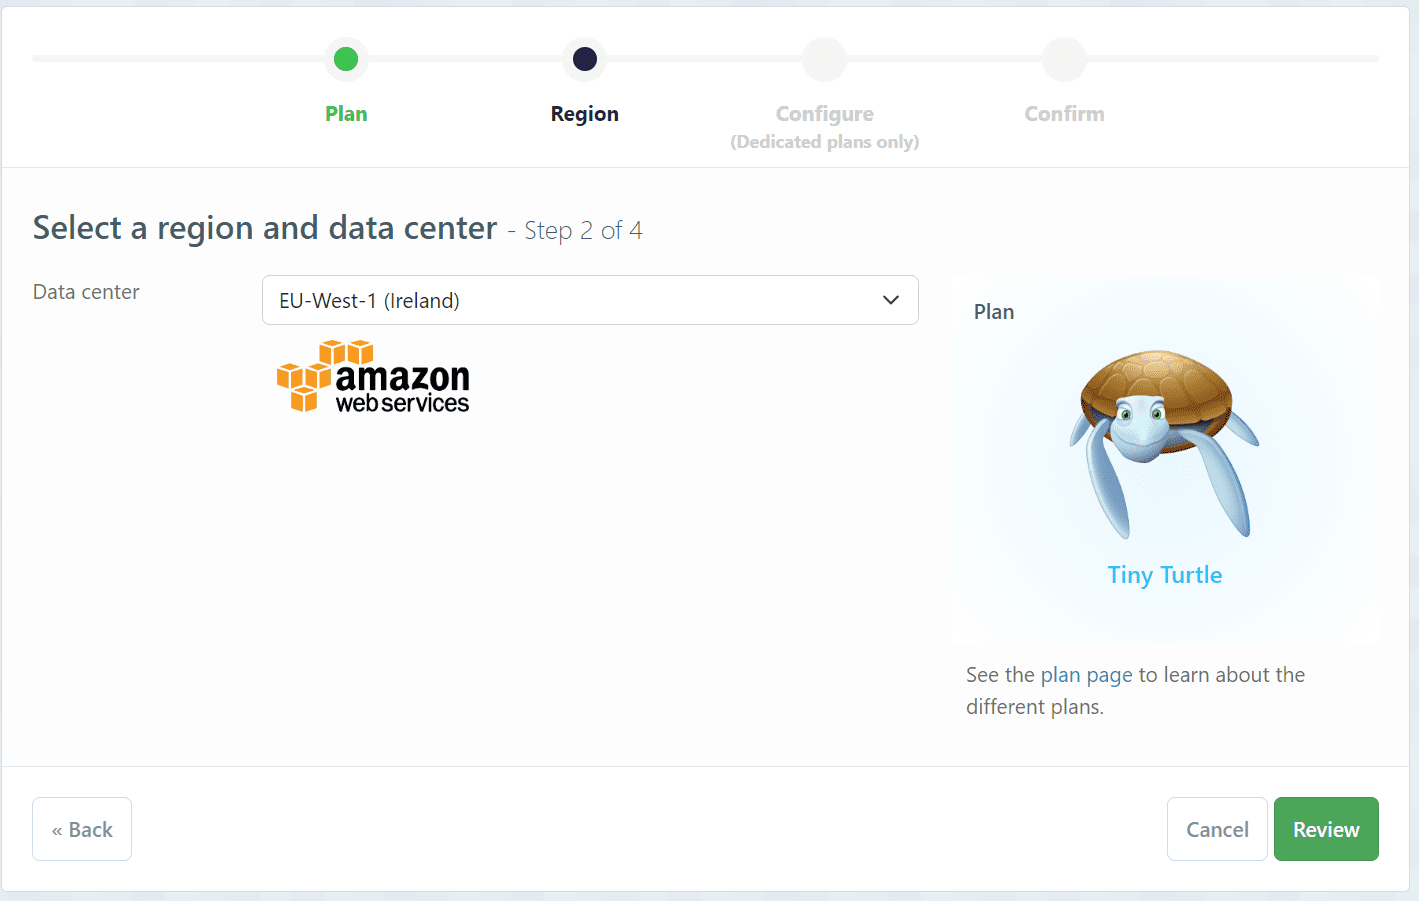Click the '(Dedicated plans only)' note
Screen dimensions: 1419x901
(825, 142)
